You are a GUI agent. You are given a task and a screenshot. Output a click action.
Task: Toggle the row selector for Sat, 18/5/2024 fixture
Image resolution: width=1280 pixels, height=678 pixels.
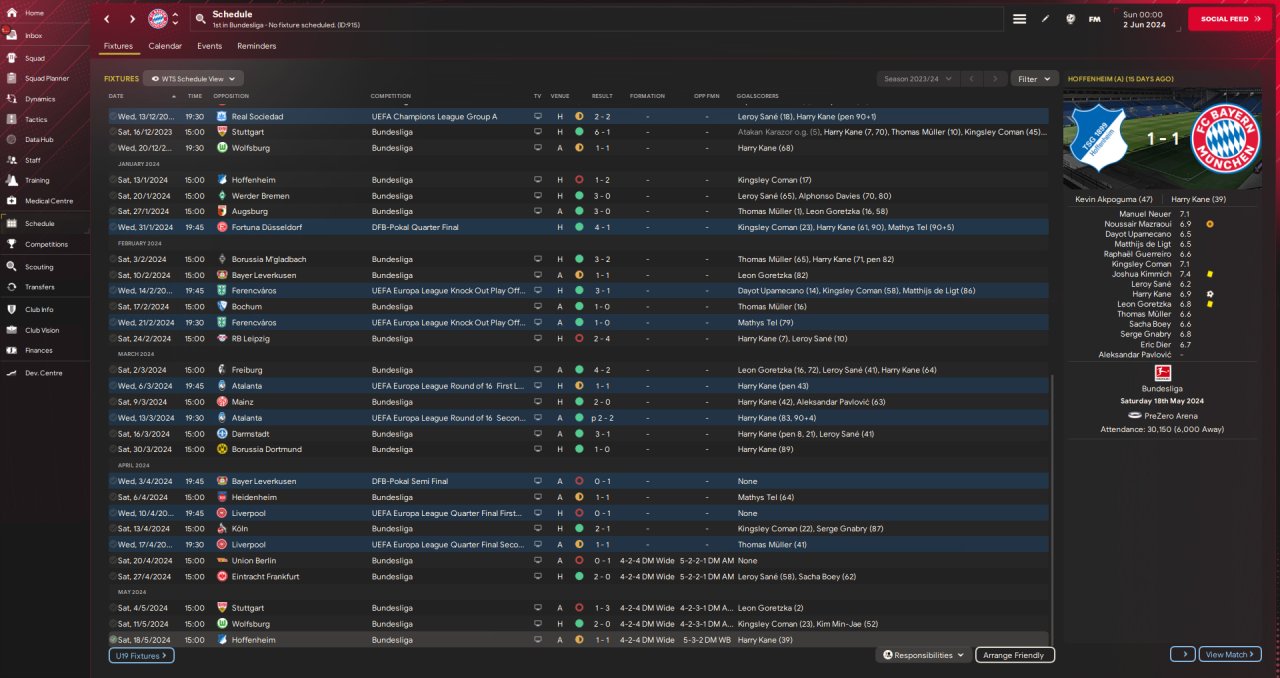(x=113, y=640)
